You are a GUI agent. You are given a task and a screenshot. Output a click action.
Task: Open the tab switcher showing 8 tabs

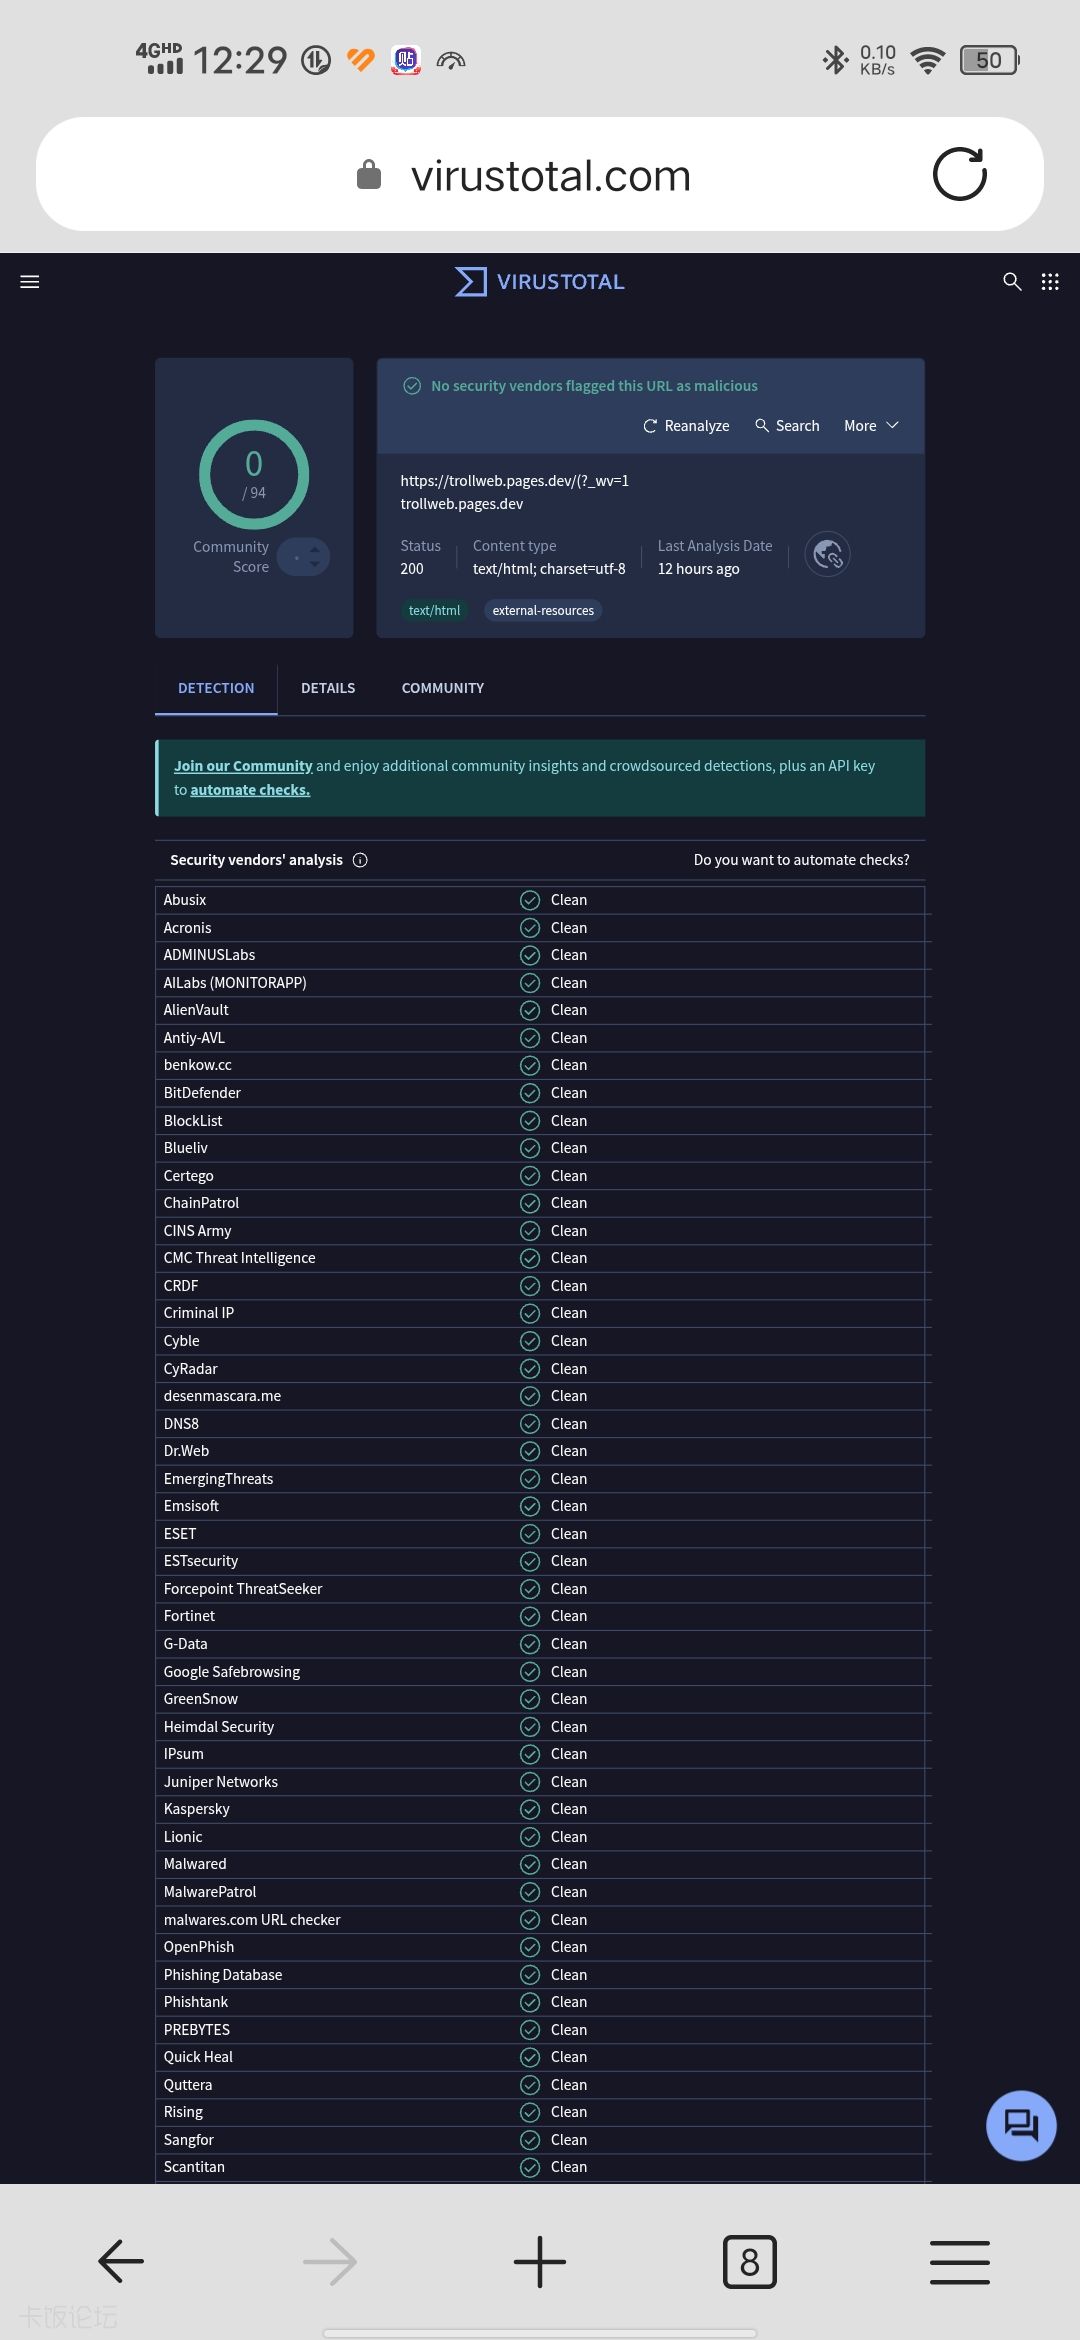click(749, 2261)
